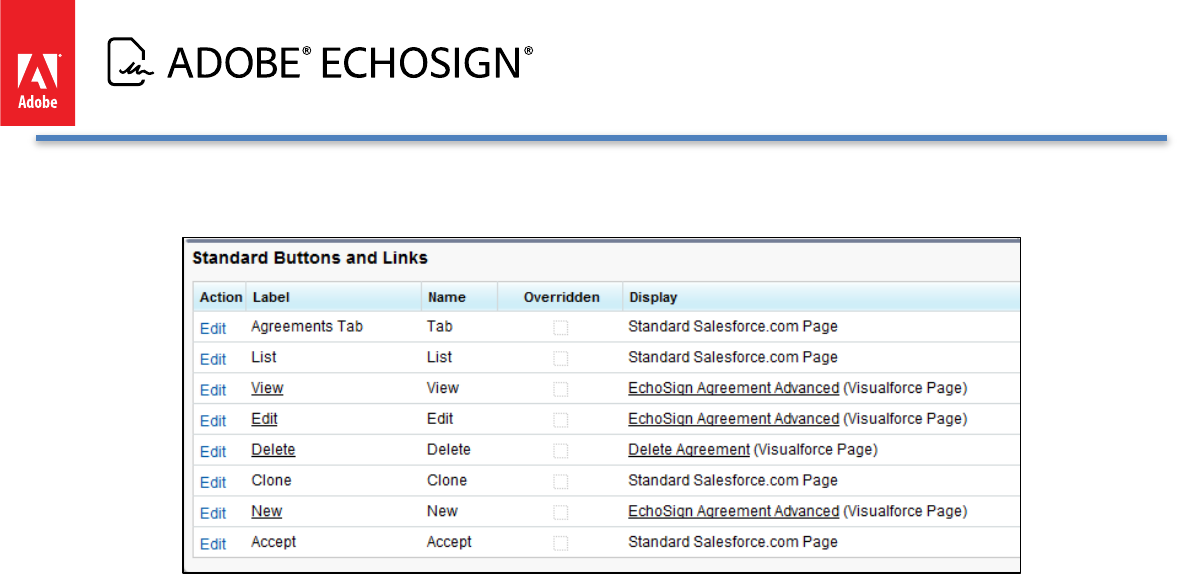1178x574 pixels.
Task: Open the New label link
Action: (267, 511)
